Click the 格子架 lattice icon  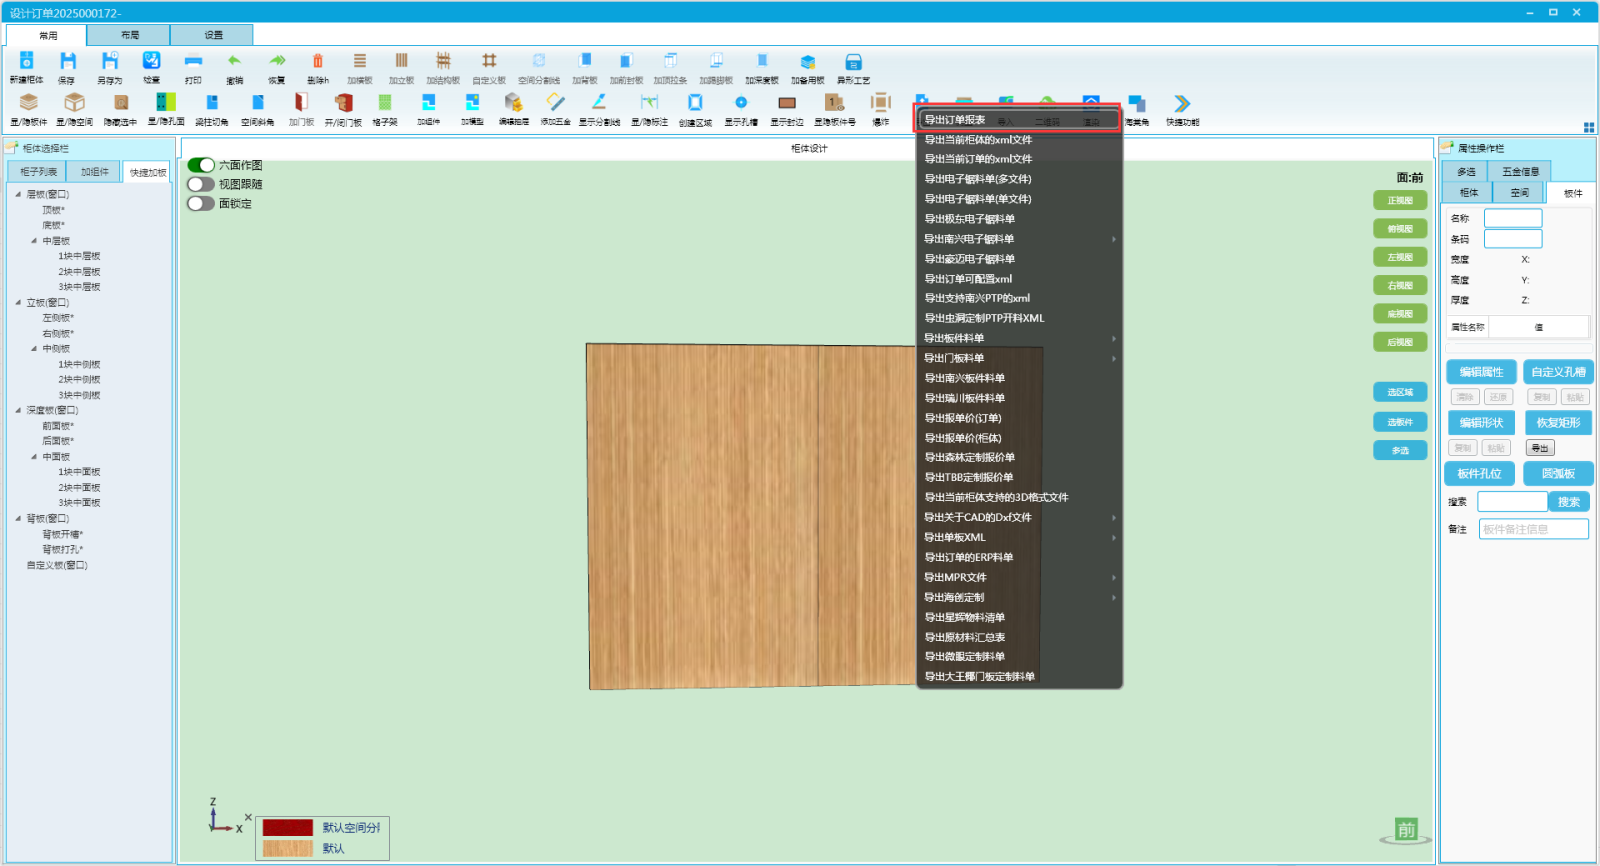click(x=385, y=103)
